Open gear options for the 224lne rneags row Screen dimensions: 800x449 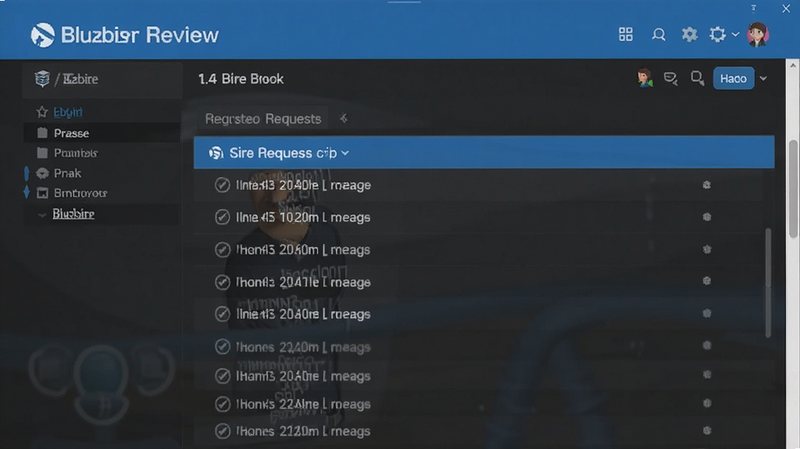click(x=707, y=403)
